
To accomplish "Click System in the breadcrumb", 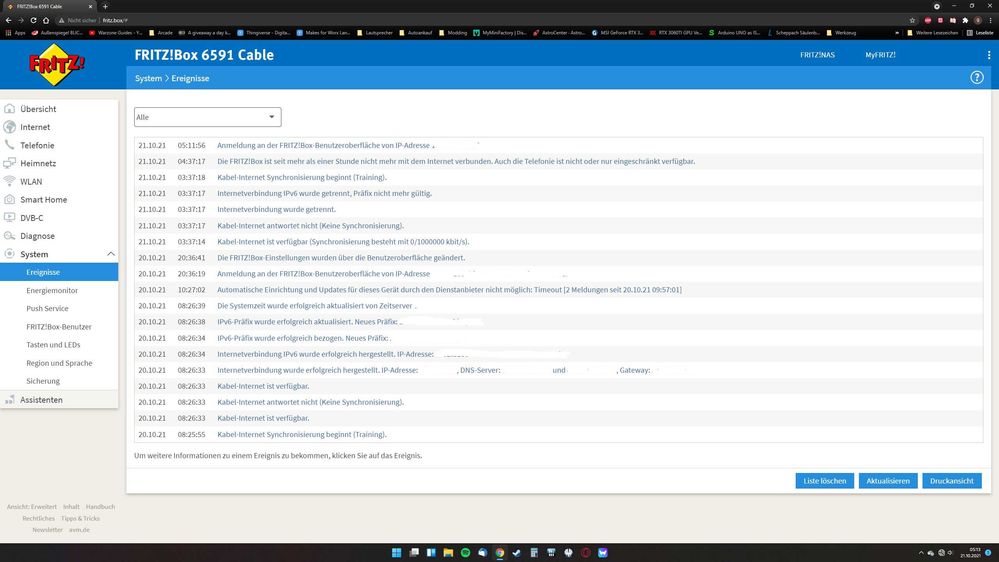I will [x=148, y=78].
